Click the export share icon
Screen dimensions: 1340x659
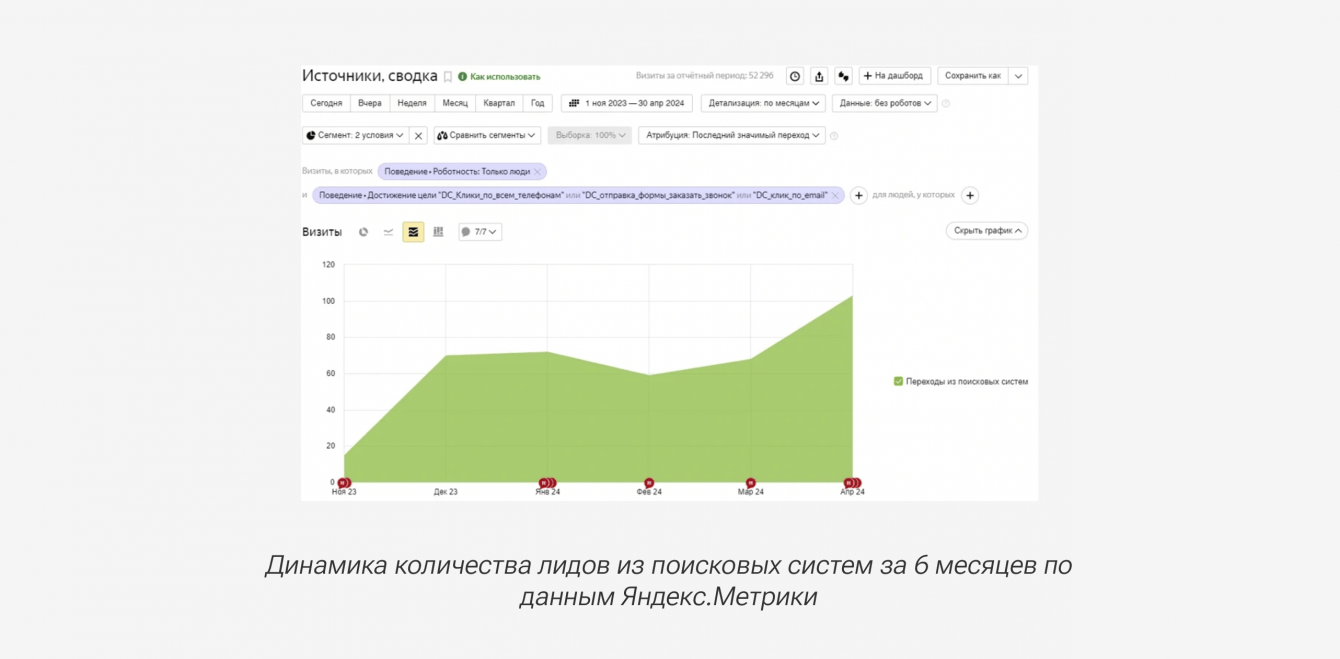tap(819, 76)
